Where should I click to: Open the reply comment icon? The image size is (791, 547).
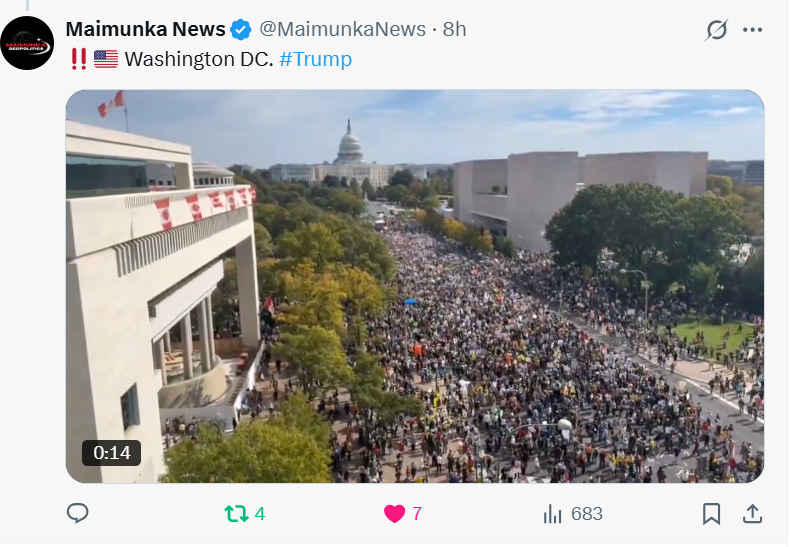tap(78, 513)
